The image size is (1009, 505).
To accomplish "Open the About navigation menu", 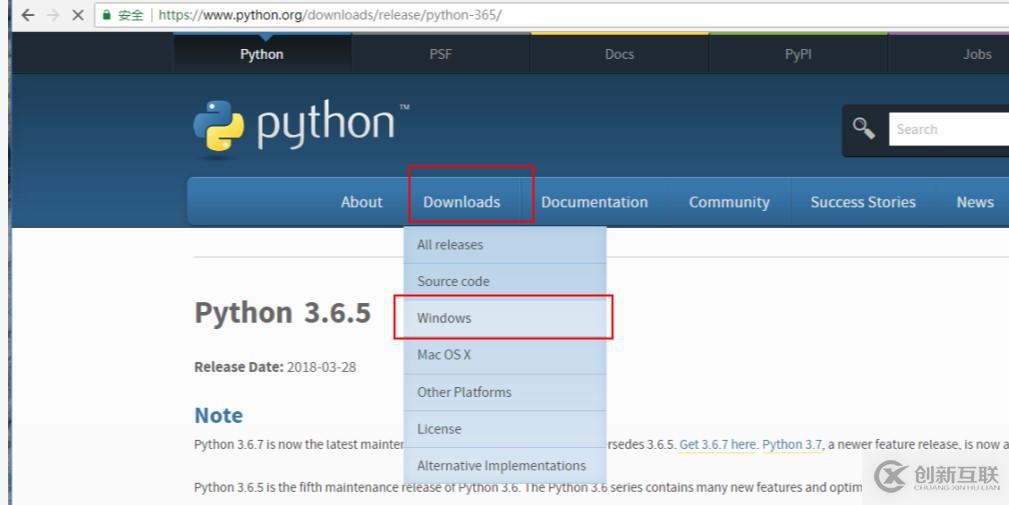I will [362, 202].
